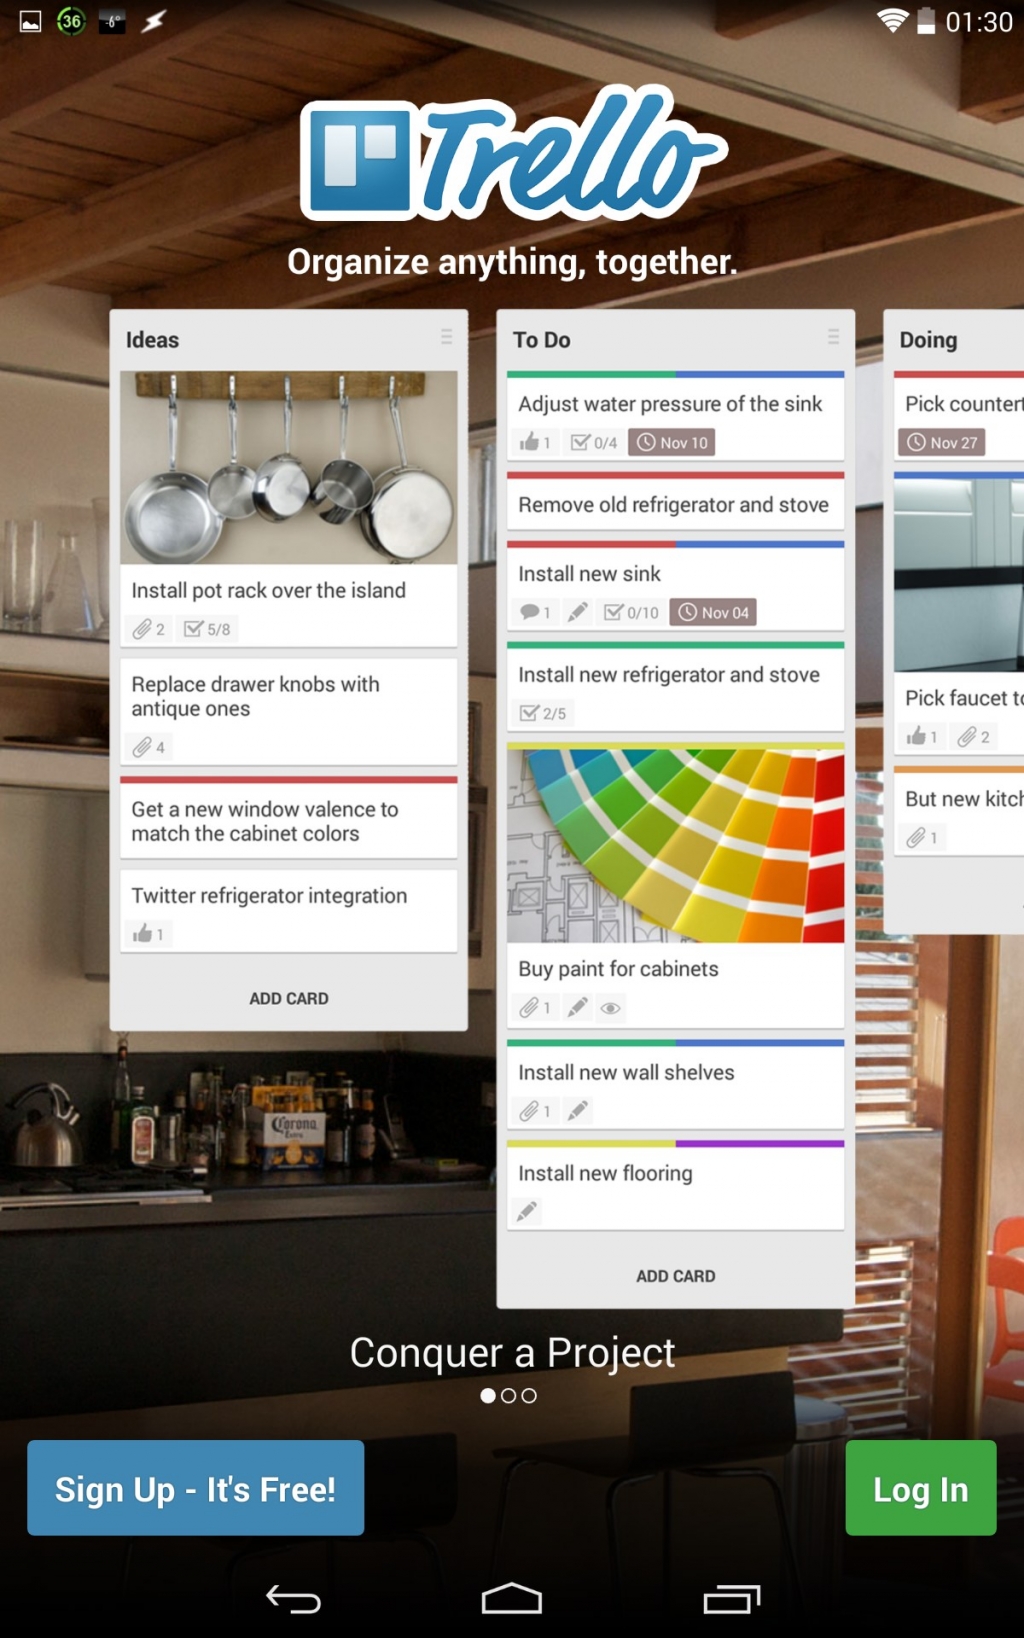
Task: Tap the green 36 notification icon in status bar
Action: coord(71,21)
